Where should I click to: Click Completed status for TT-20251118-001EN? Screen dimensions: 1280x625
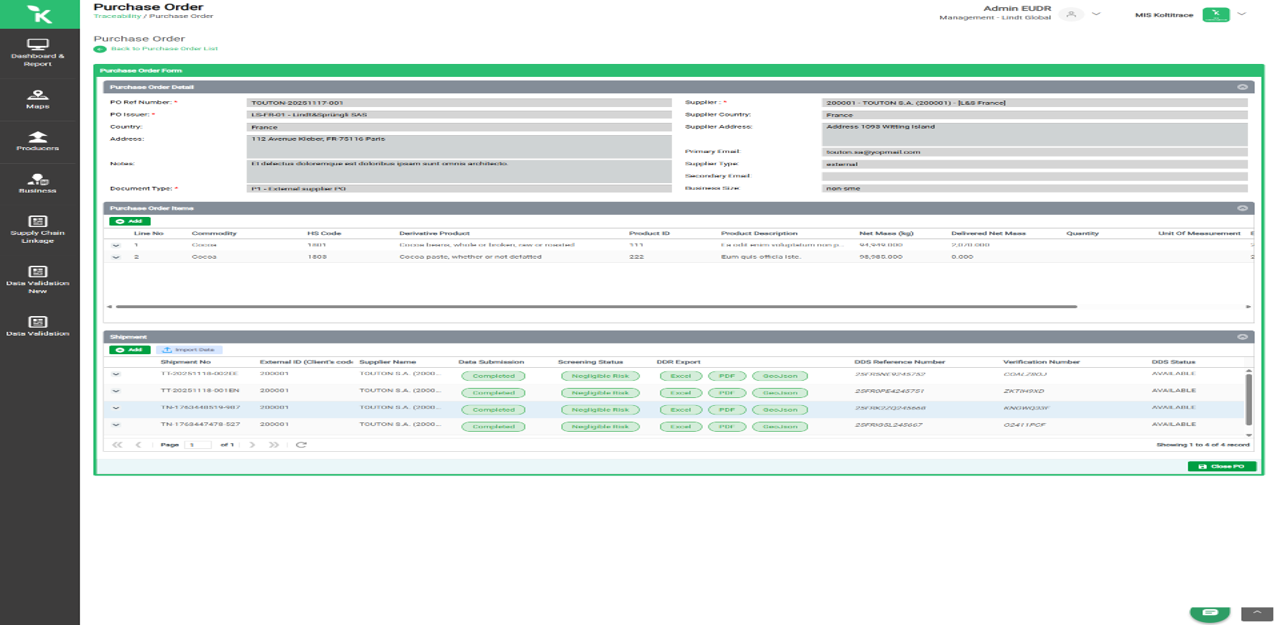[x=493, y=393]
